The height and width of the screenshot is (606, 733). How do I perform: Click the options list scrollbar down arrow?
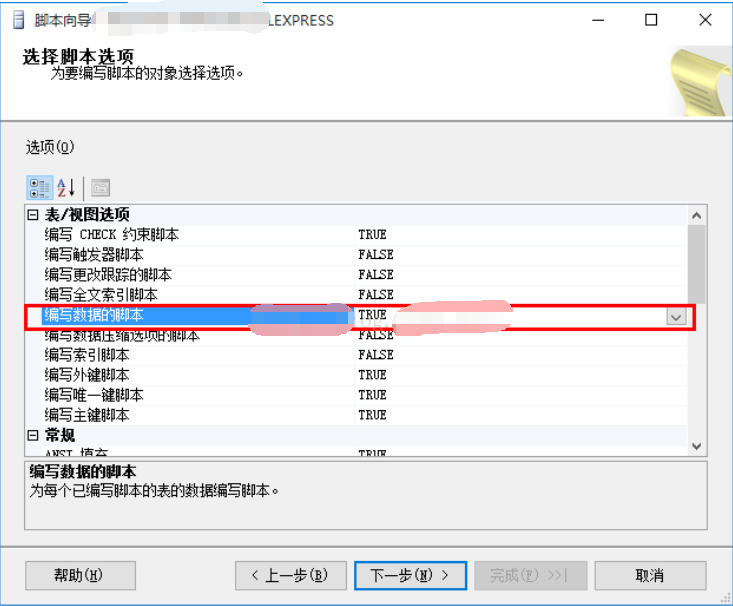click(x=697, y=446)
